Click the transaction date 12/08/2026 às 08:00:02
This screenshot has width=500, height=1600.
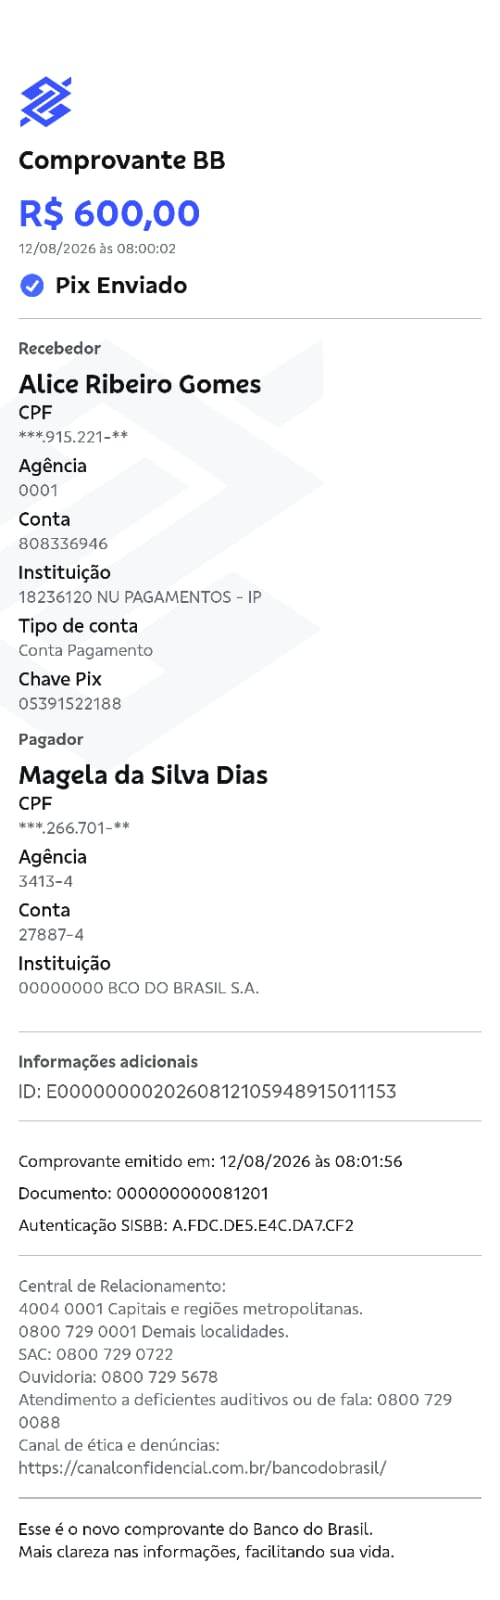tap(97, 249)
